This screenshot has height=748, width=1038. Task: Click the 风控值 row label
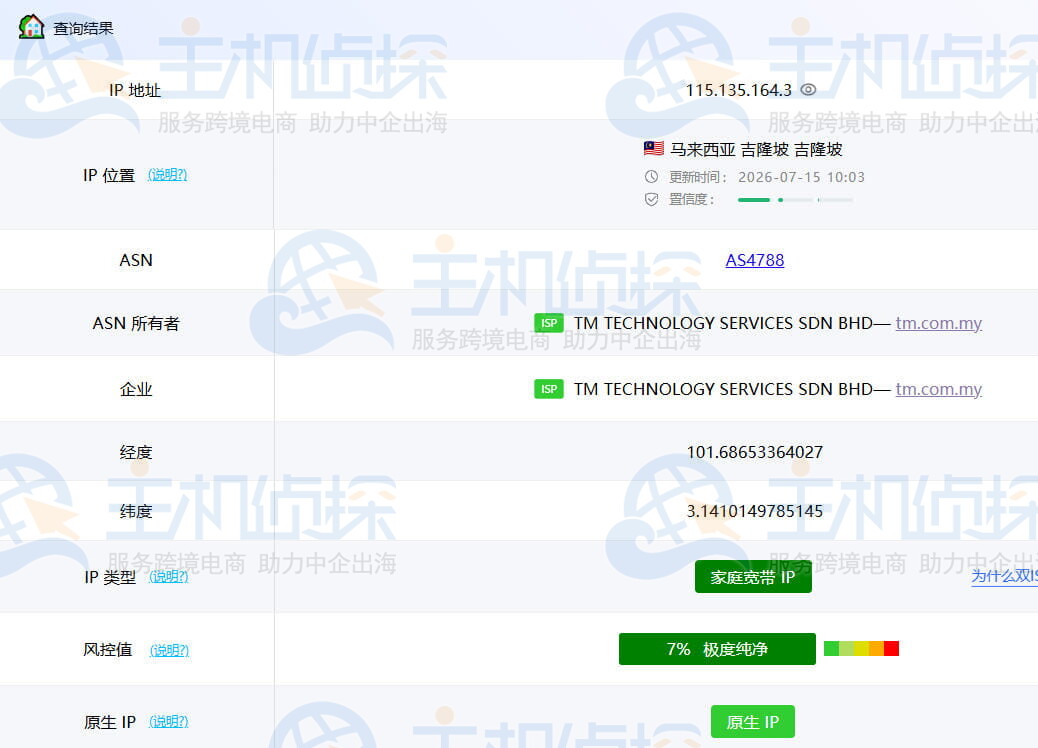click(x=107, y=649)
